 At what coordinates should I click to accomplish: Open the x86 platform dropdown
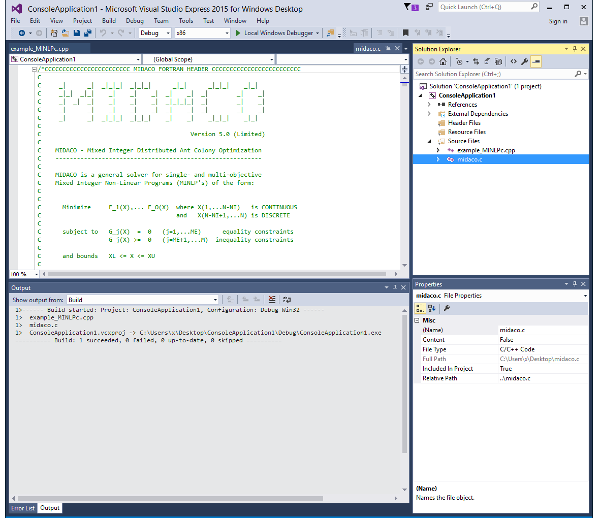pos(202,33)
